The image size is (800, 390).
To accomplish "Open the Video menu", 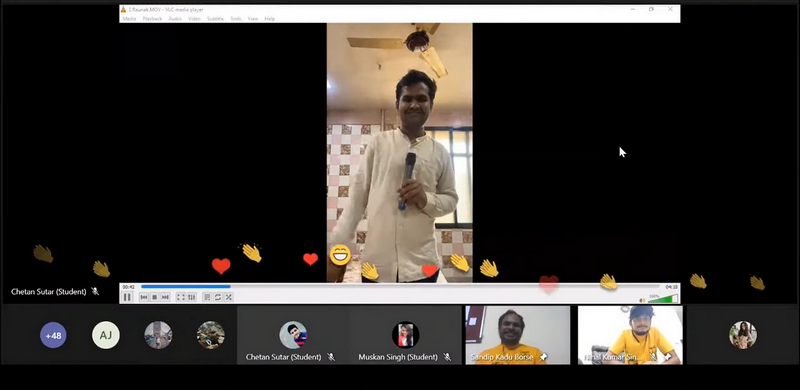I will [194, 19].
